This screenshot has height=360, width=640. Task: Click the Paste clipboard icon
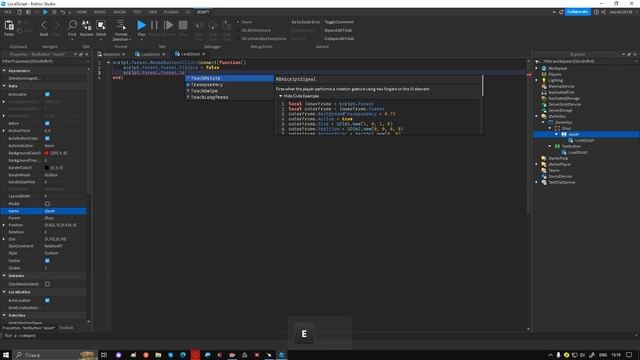[9, 26]
